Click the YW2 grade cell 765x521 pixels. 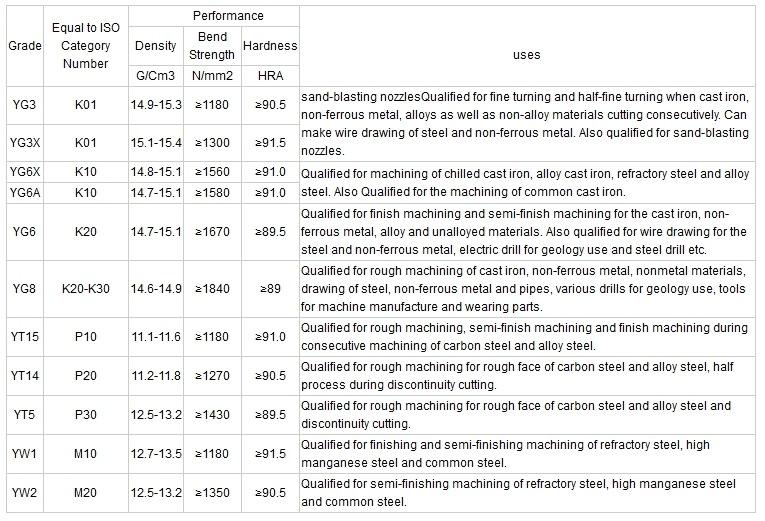pyautogui.click(x=22, y=492)
